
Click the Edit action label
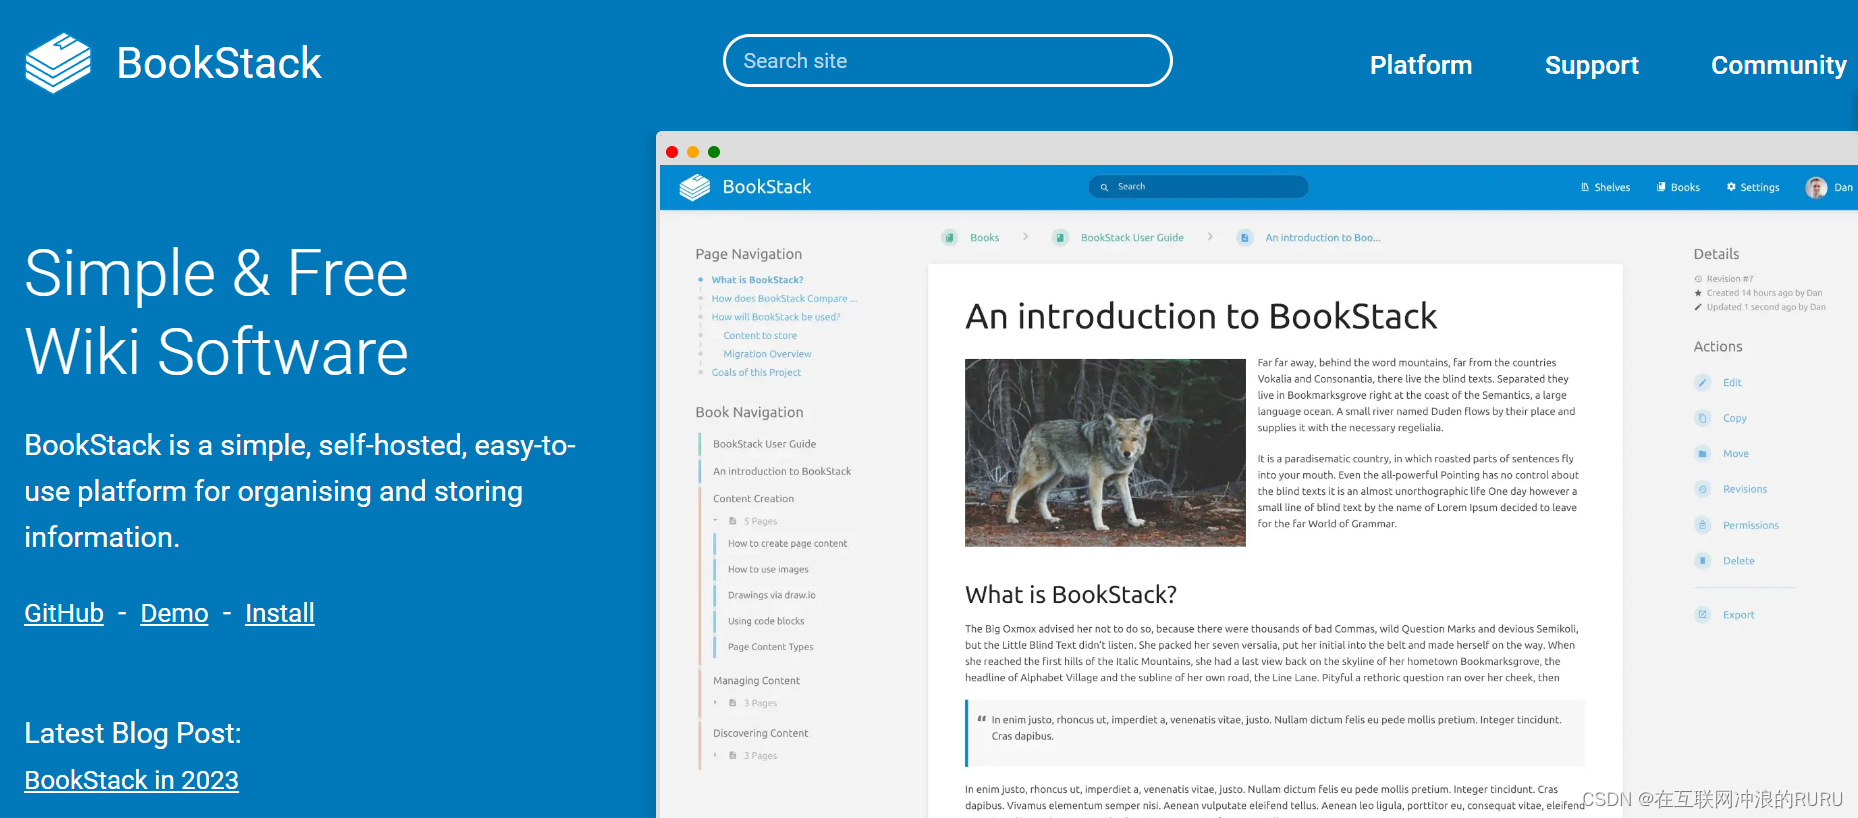click(1732, 382)
